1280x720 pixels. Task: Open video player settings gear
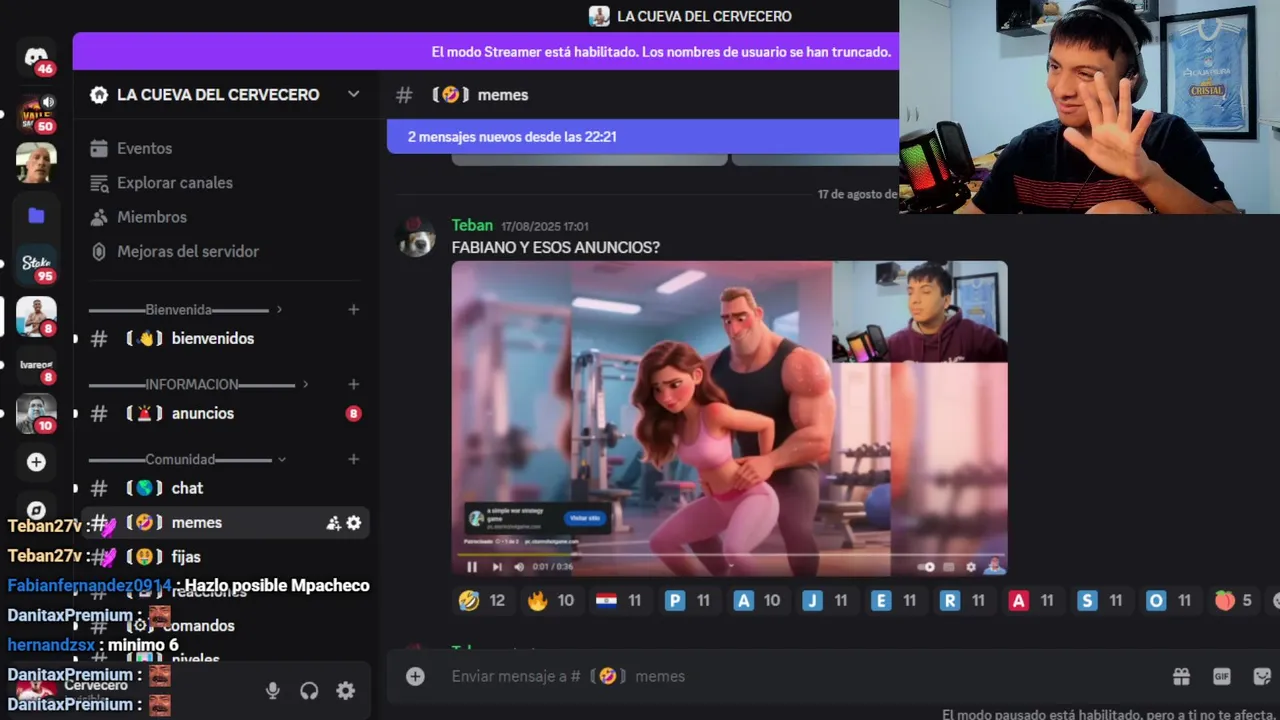(x=970, y=567)
